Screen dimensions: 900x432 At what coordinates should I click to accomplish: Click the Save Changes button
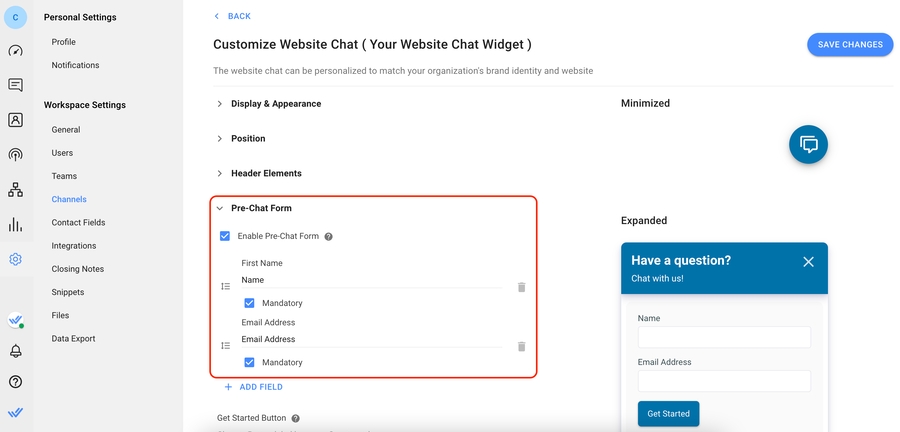point(849,44)
